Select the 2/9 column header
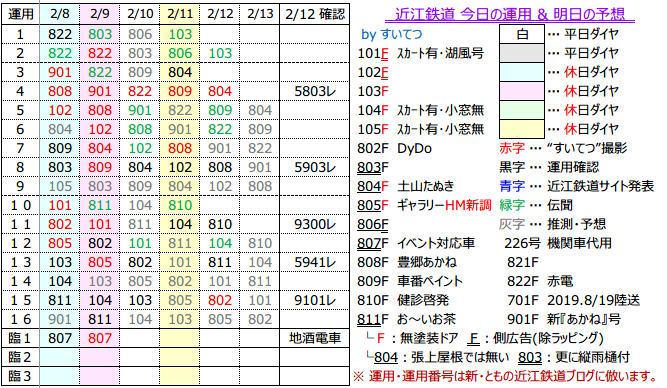 100,14
